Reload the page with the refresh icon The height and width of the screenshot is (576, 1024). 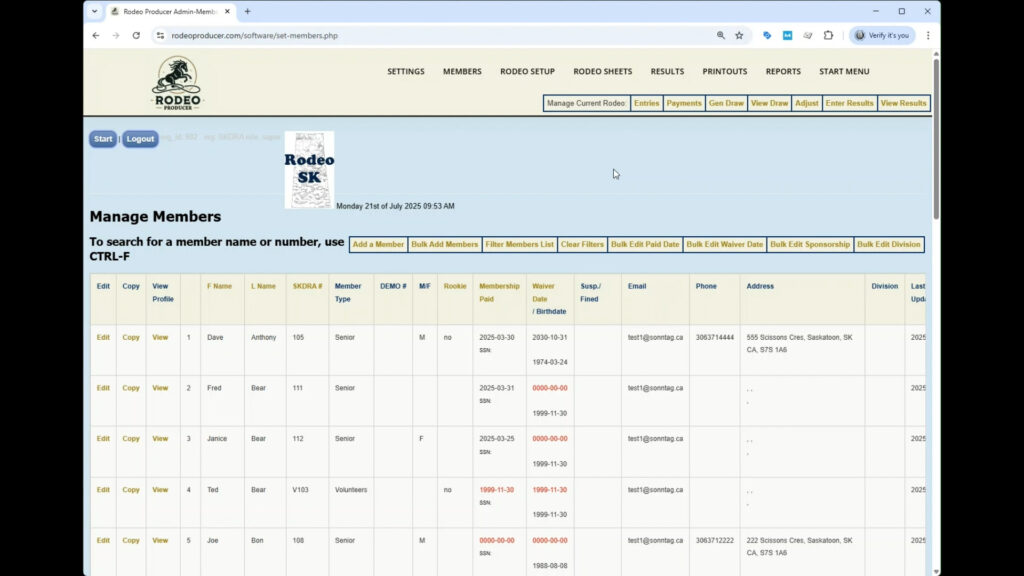137,35
